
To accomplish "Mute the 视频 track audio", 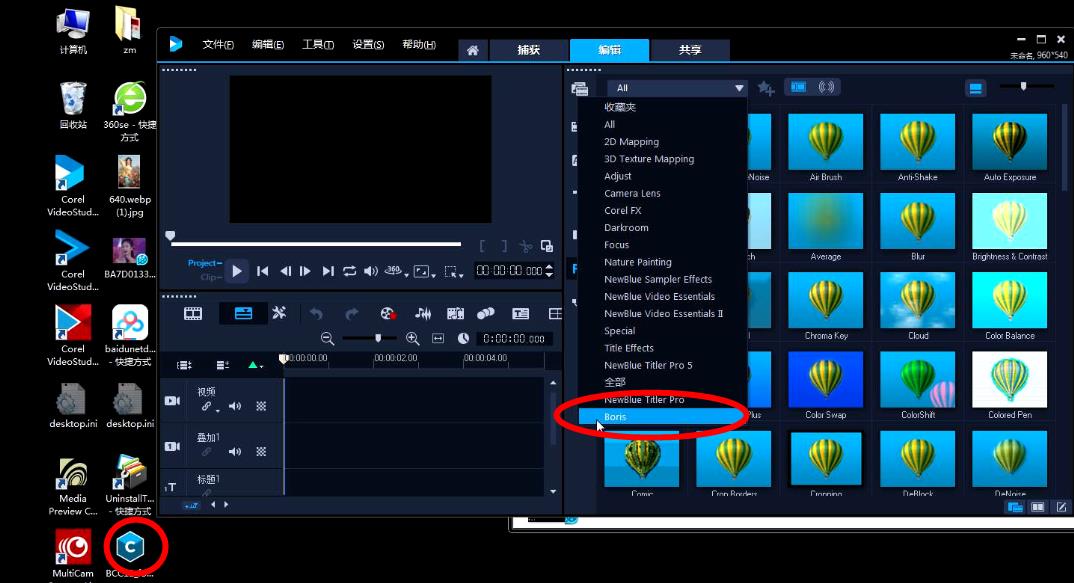I will click(x=235, y=406).
